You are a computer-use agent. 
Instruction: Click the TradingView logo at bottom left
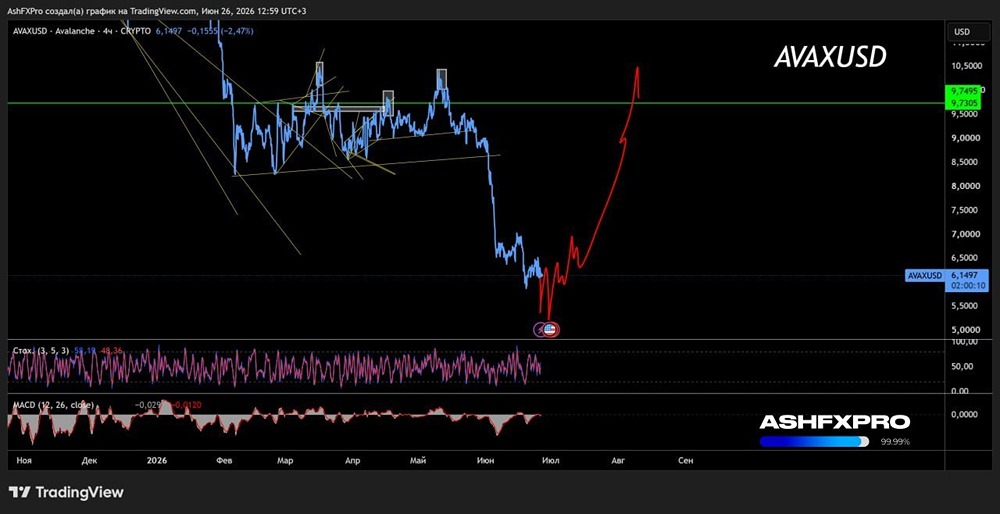pyautogui.click(x=66, y=492)
